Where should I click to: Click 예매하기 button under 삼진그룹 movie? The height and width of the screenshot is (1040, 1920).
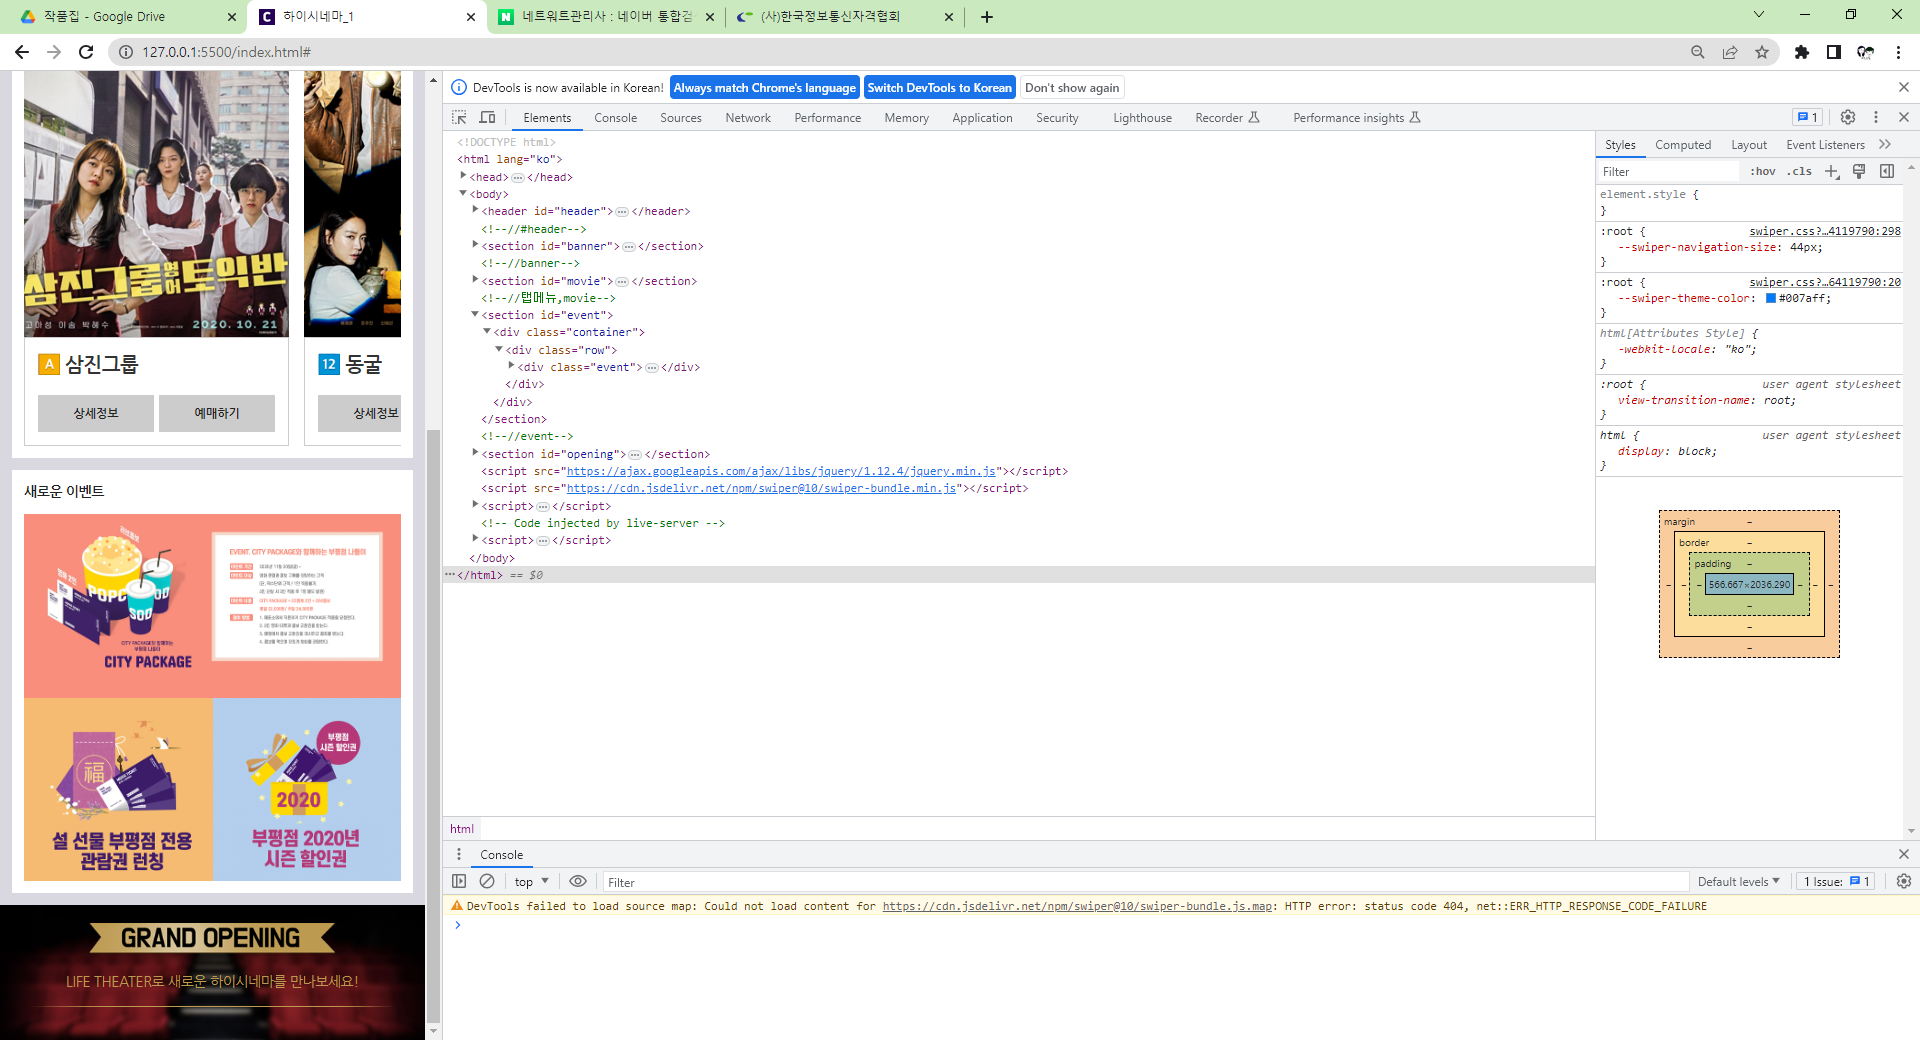tap(217, 413)
